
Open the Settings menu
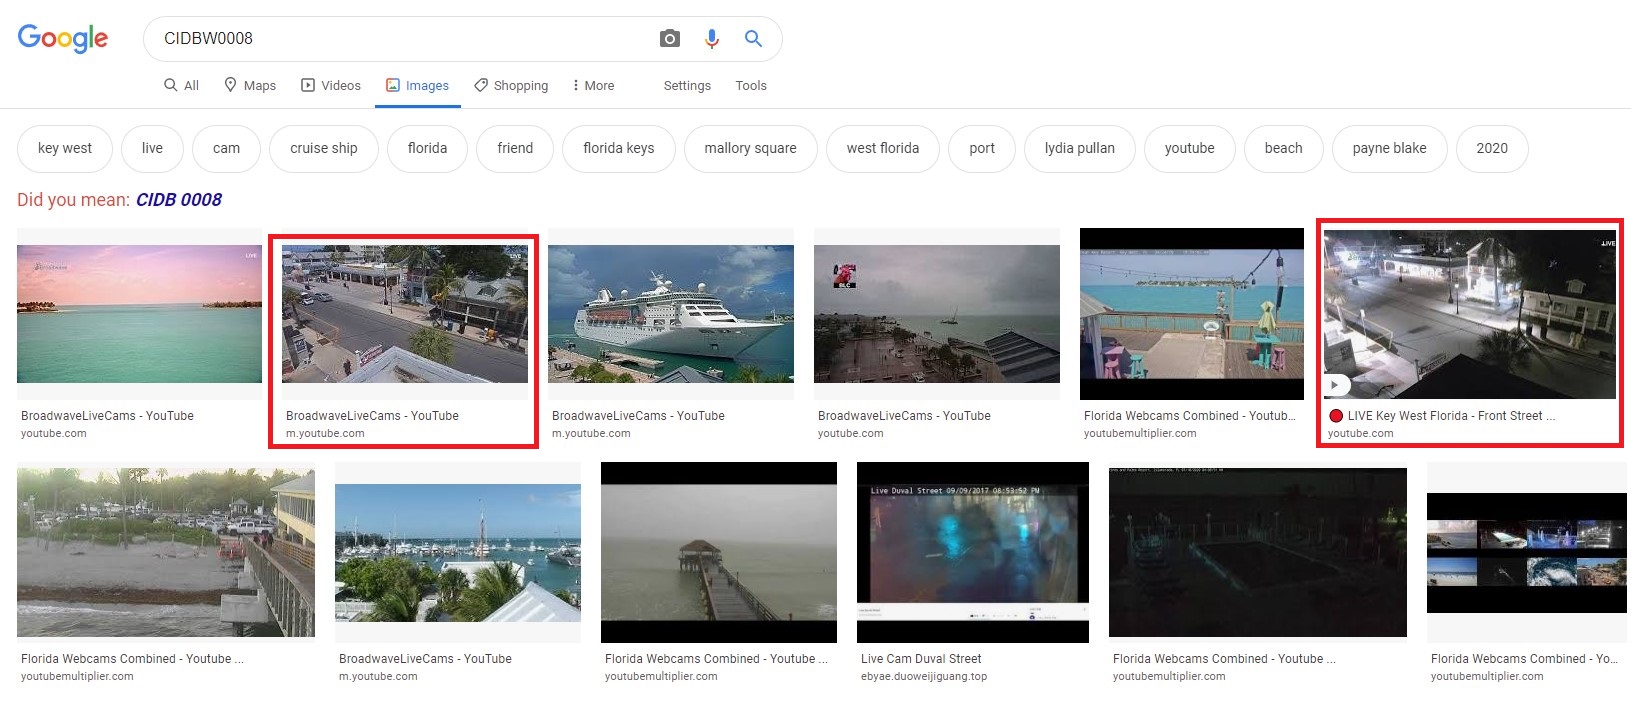(x=687, y=85)
